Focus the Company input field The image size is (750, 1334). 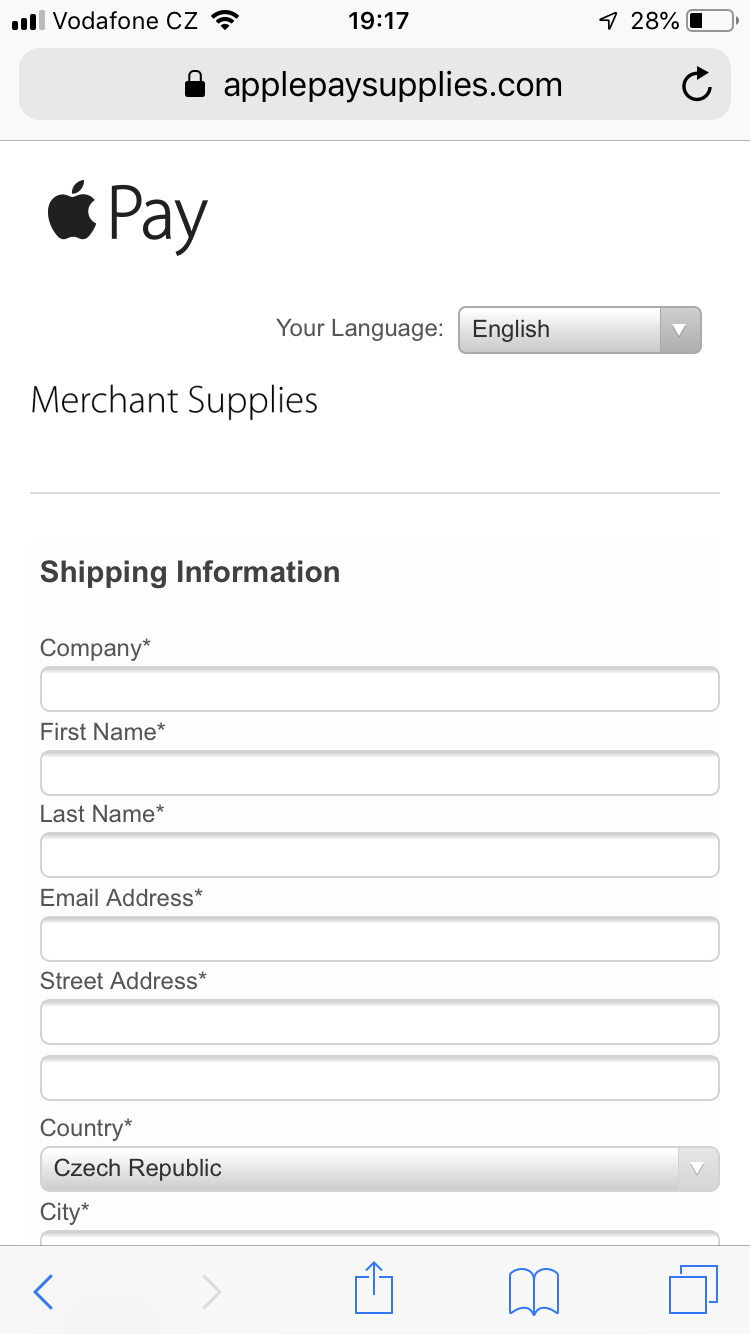click(379, 690)
